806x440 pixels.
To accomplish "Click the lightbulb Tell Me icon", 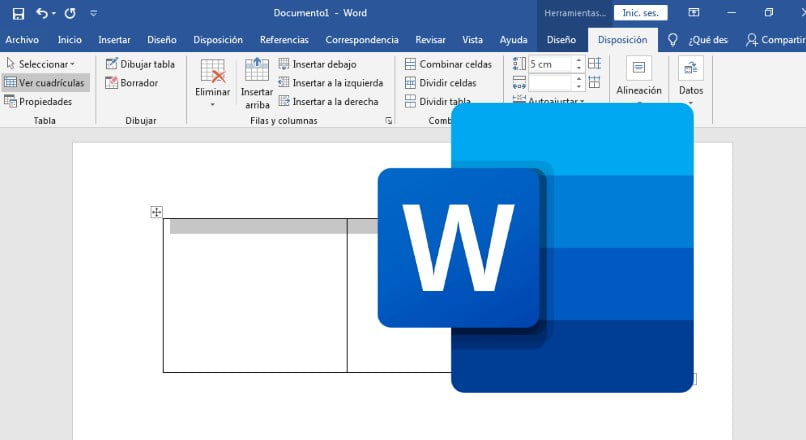I will click(x=672, y=40).
